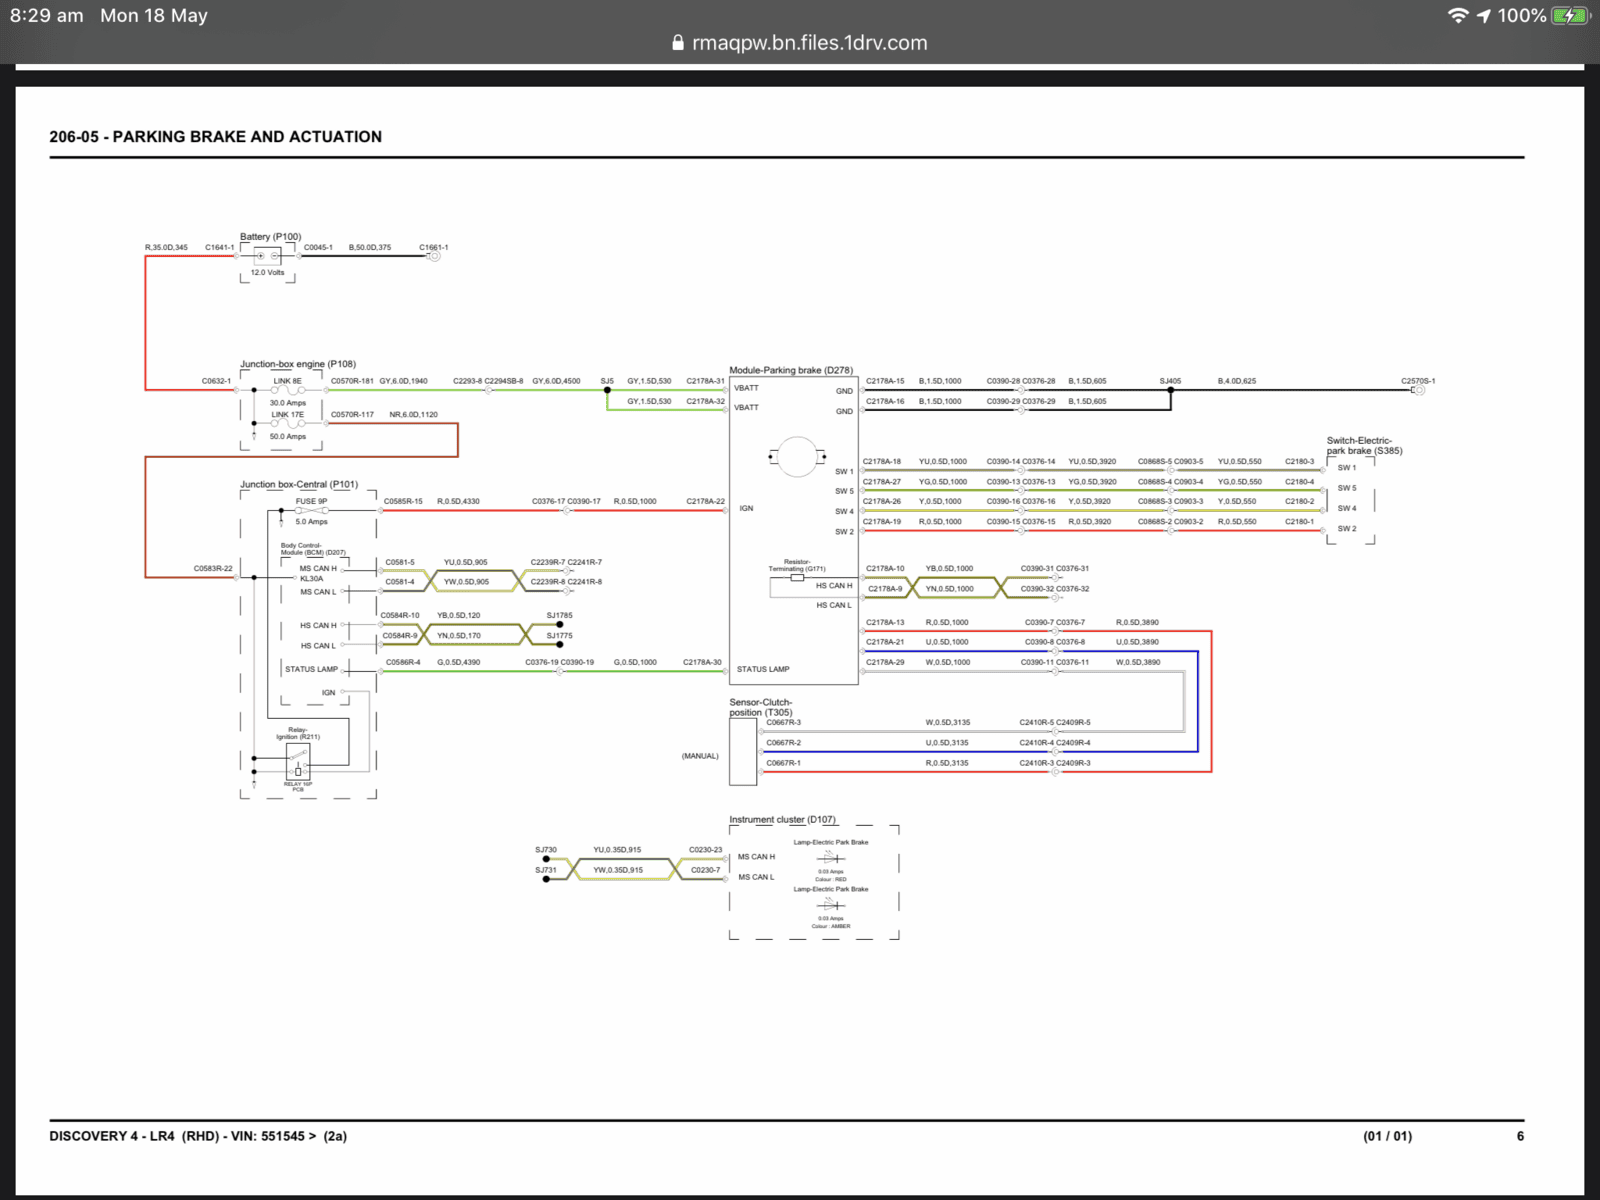Viewport: 1600px width, 1200px height.
Task: Tap the Wi-Fi status icon
Action: [x=1459, y=15]
